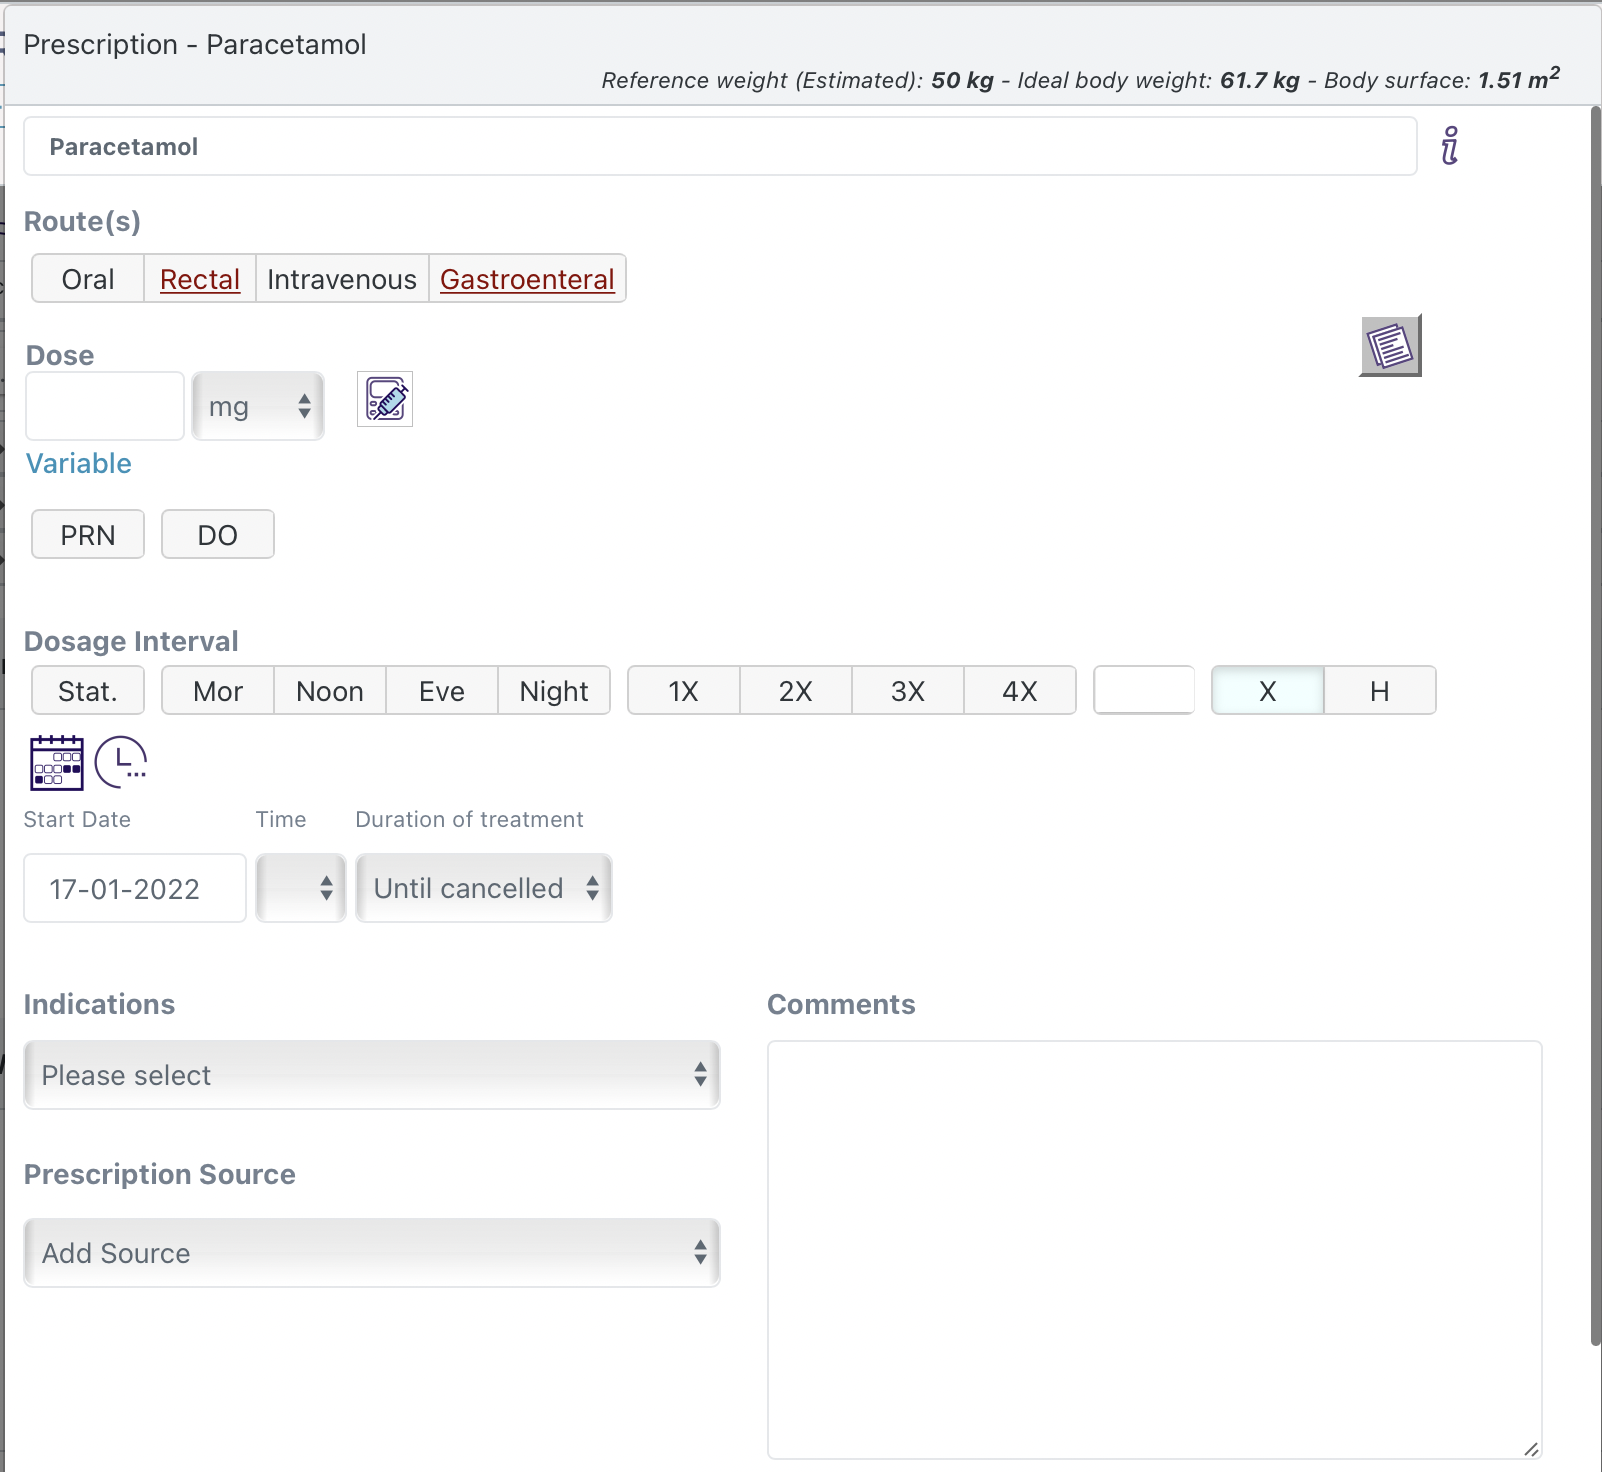This screenshot has width=1602, height=1472.
Task: Select the H dosage interval unit
Action: [1379, 690]
